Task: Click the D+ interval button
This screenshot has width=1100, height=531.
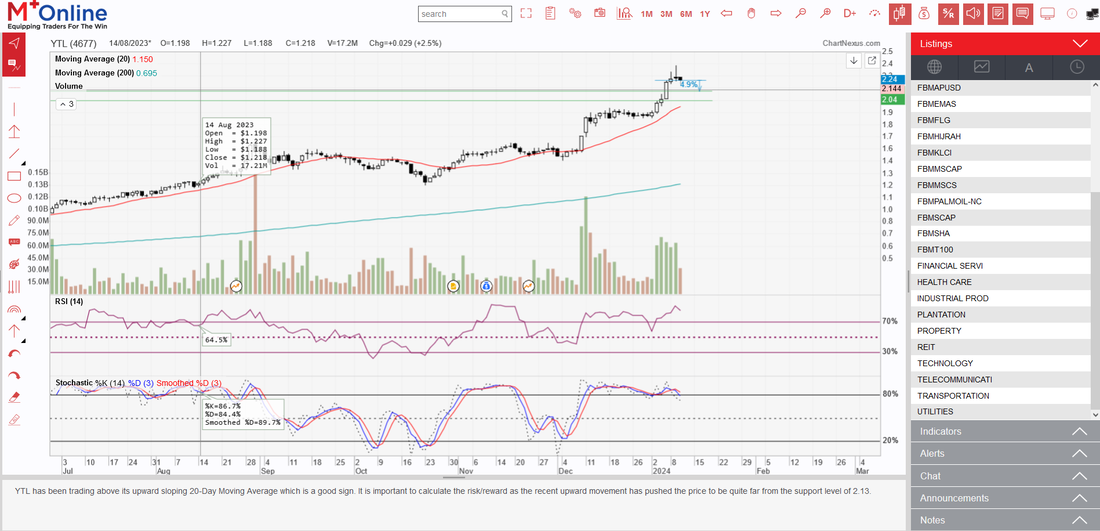Action: (x=850, y=13)
